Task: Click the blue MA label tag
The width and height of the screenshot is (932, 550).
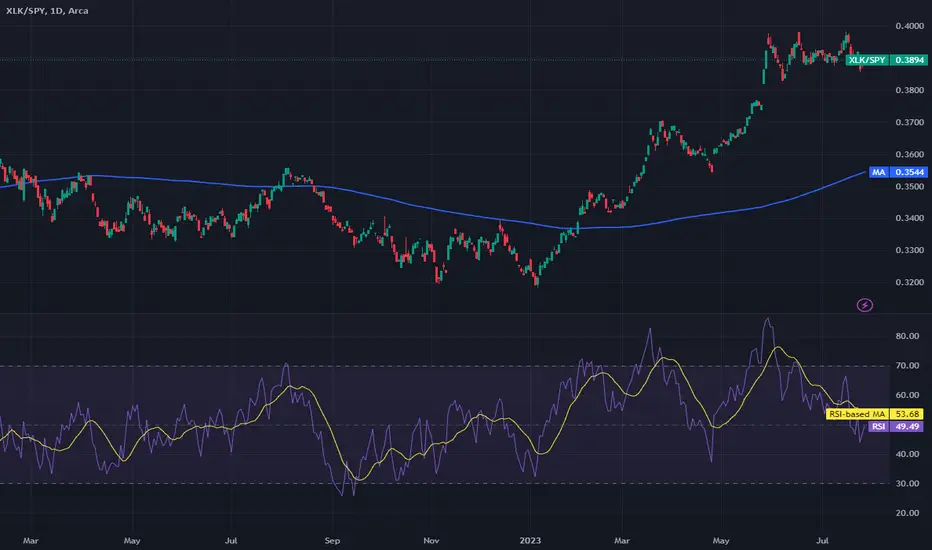Action: (x=878, y=172)
